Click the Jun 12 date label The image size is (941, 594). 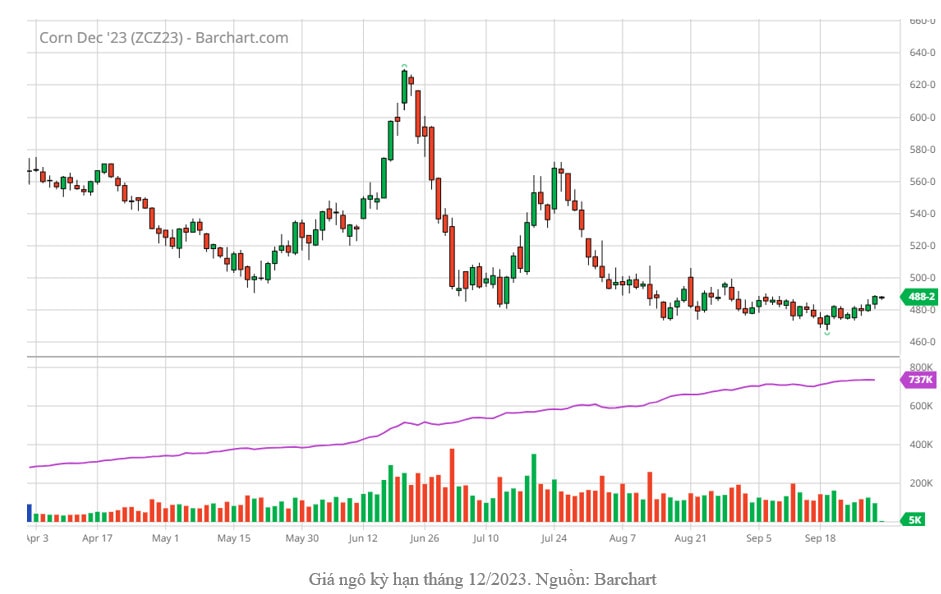[363, 538]
